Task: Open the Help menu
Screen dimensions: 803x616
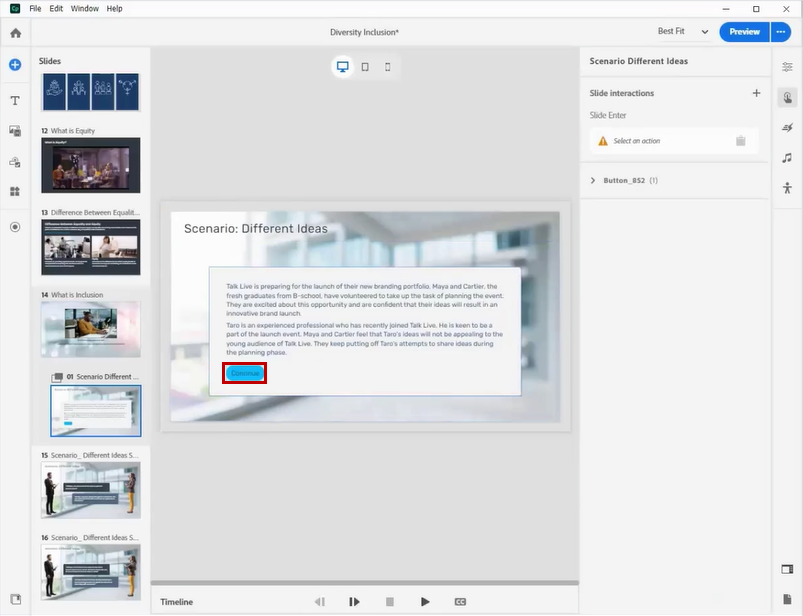Action: point(114,9)
